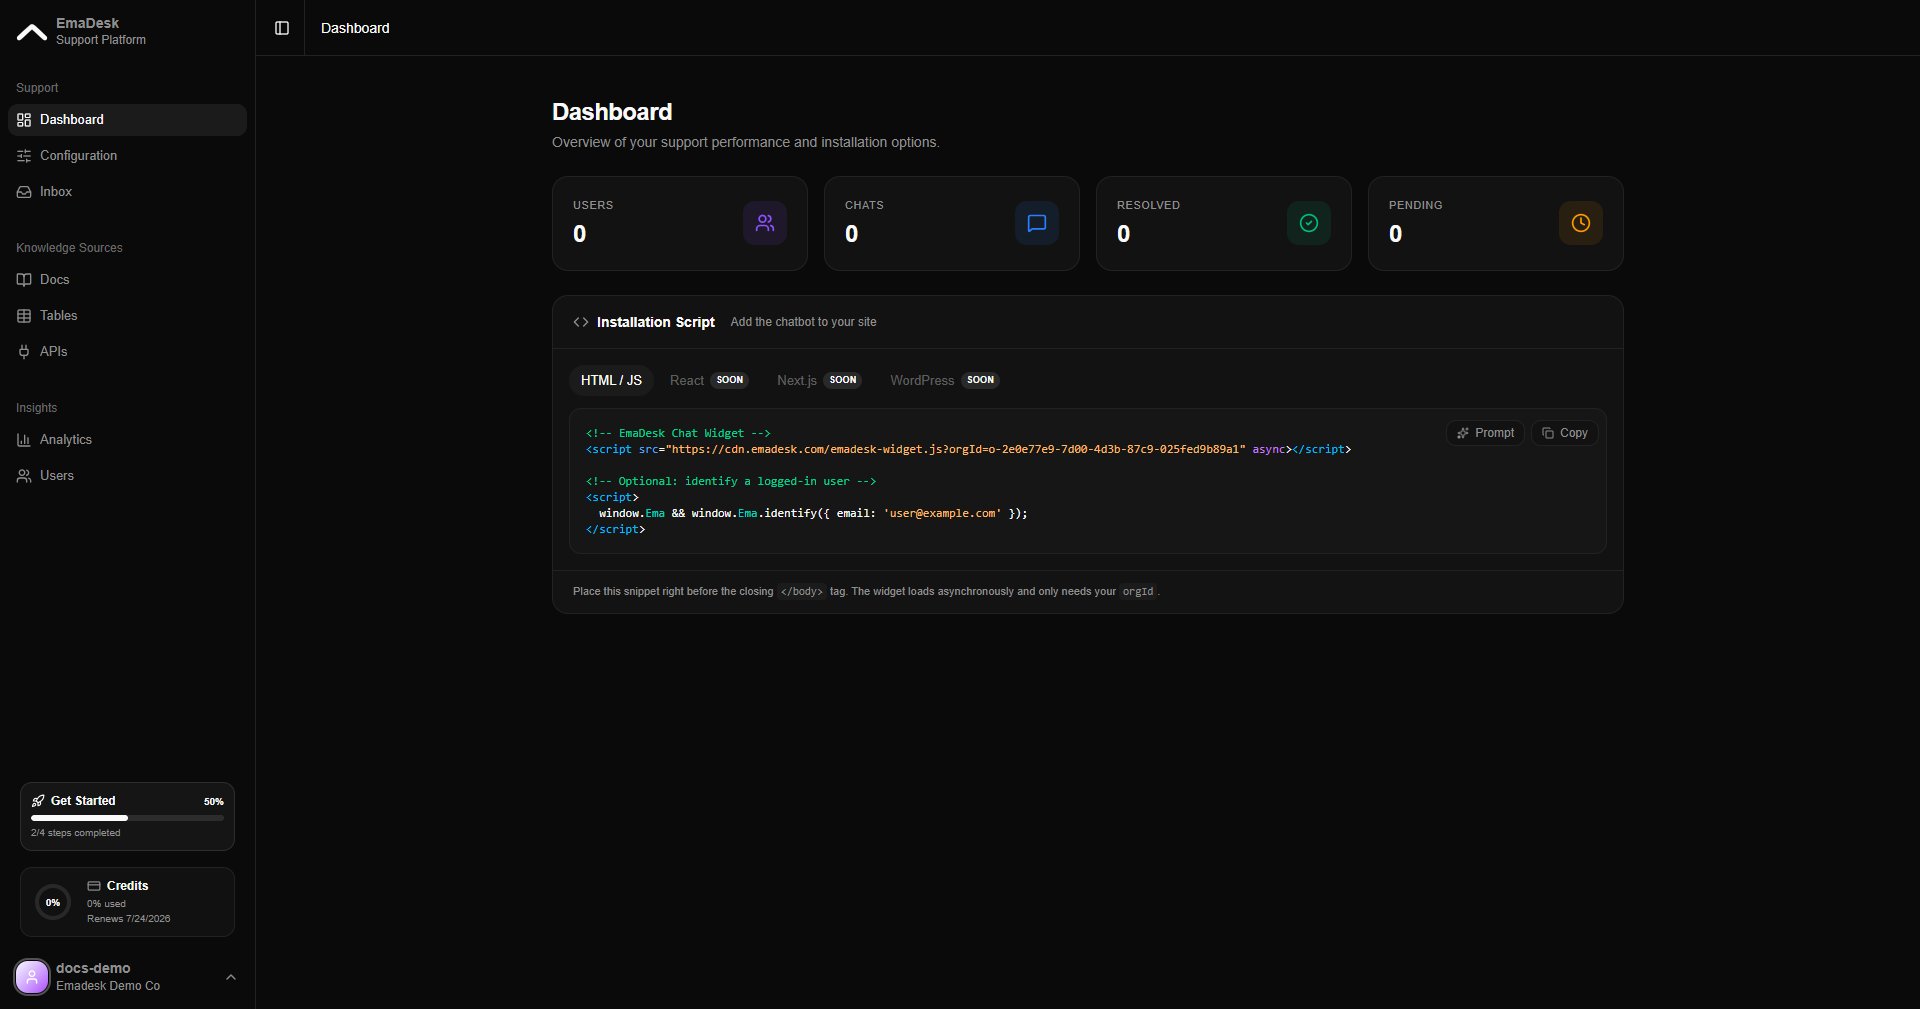Click the blue Chats message icon
This screenshot has width=1920, height=1009.
click(1037, 223)
